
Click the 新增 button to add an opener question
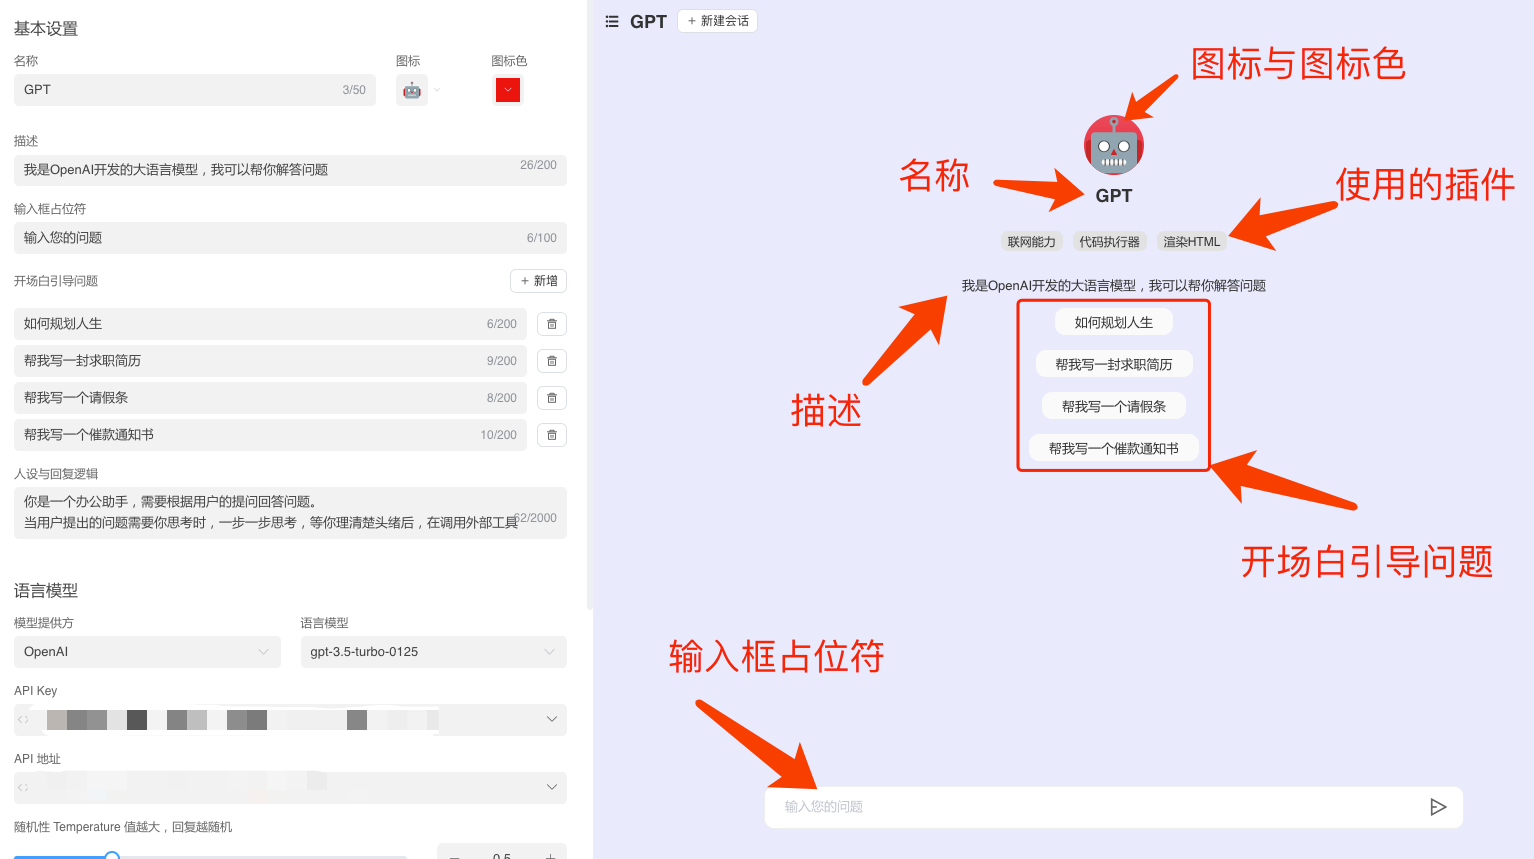(538, 281)
